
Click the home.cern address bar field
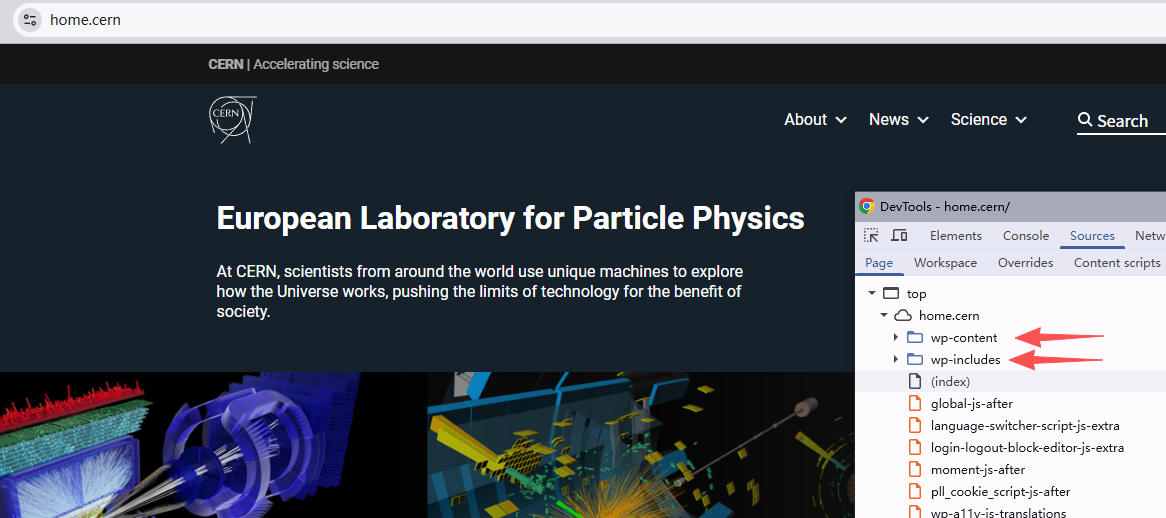click(x=587, y=20)
